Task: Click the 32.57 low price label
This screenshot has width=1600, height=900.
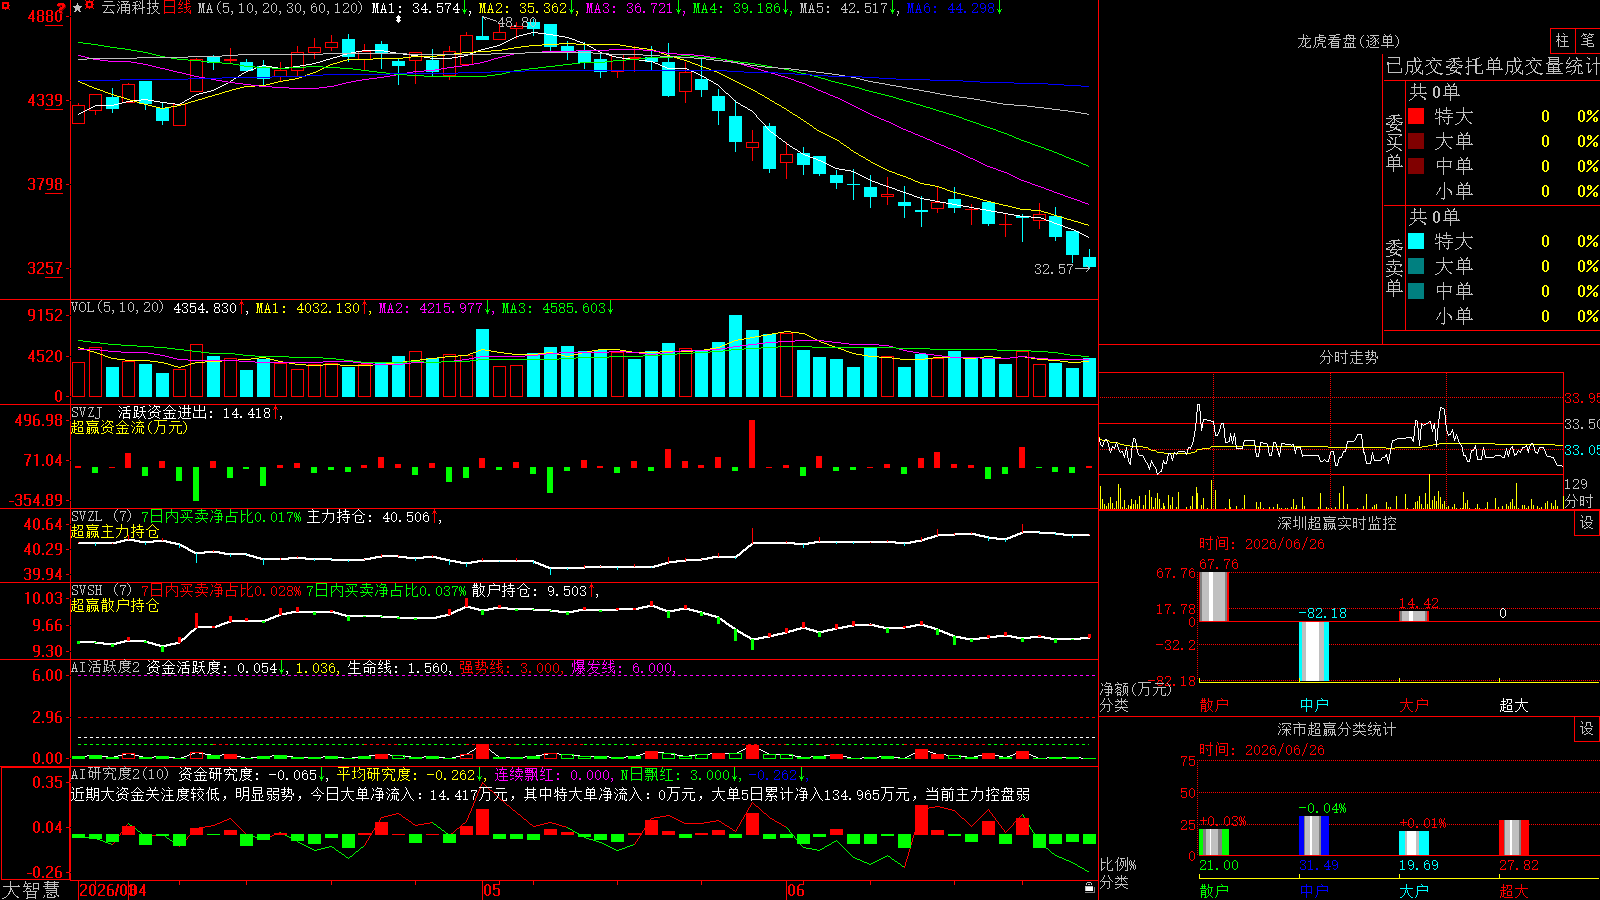Action: 1053,269
